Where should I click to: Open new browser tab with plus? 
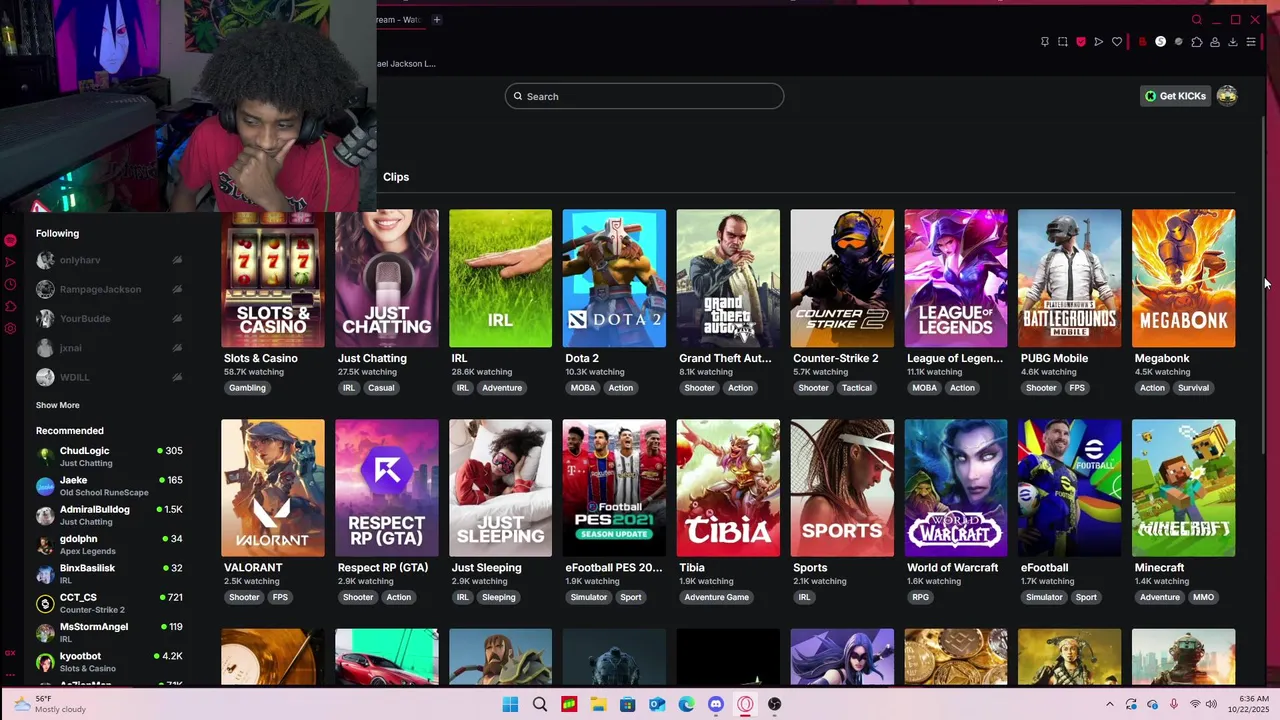(x=436, y=19)
